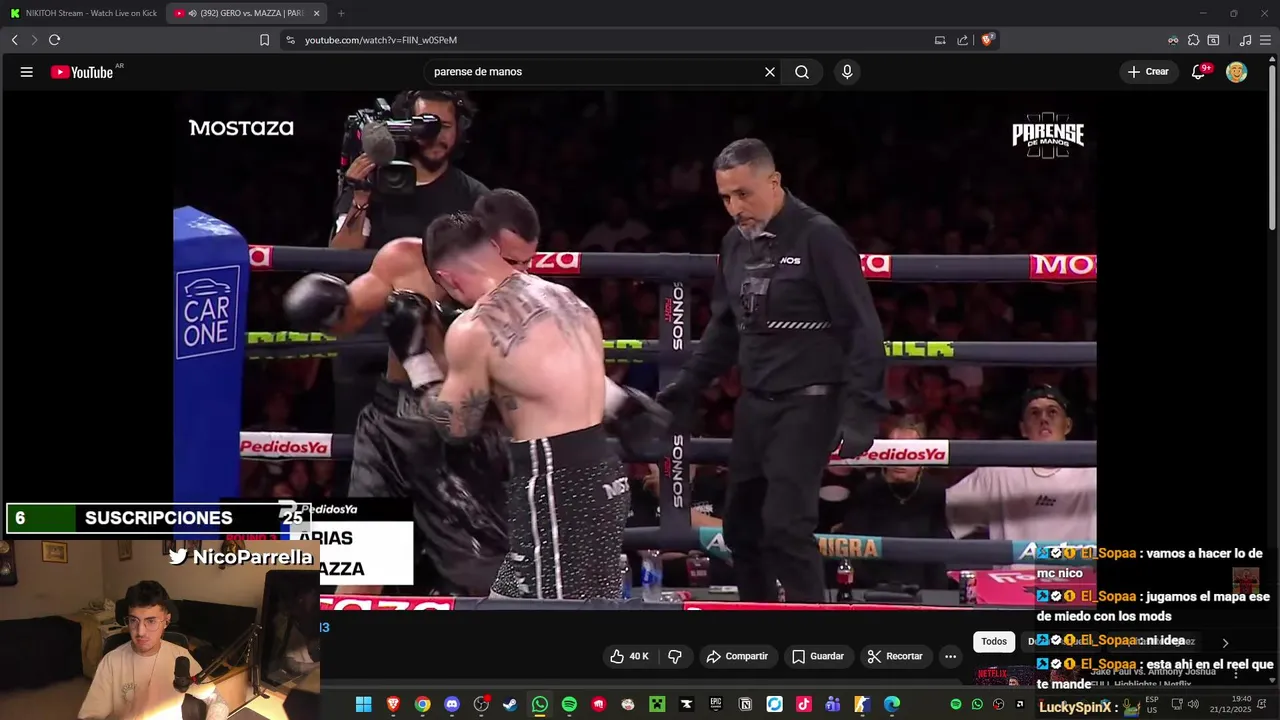
Task: Bookmark this page
Action: (x=264, y=40)
